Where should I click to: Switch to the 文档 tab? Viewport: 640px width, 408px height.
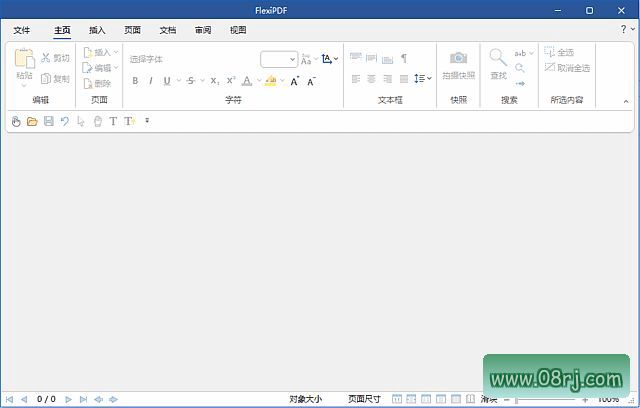click(x=167, y=30)
